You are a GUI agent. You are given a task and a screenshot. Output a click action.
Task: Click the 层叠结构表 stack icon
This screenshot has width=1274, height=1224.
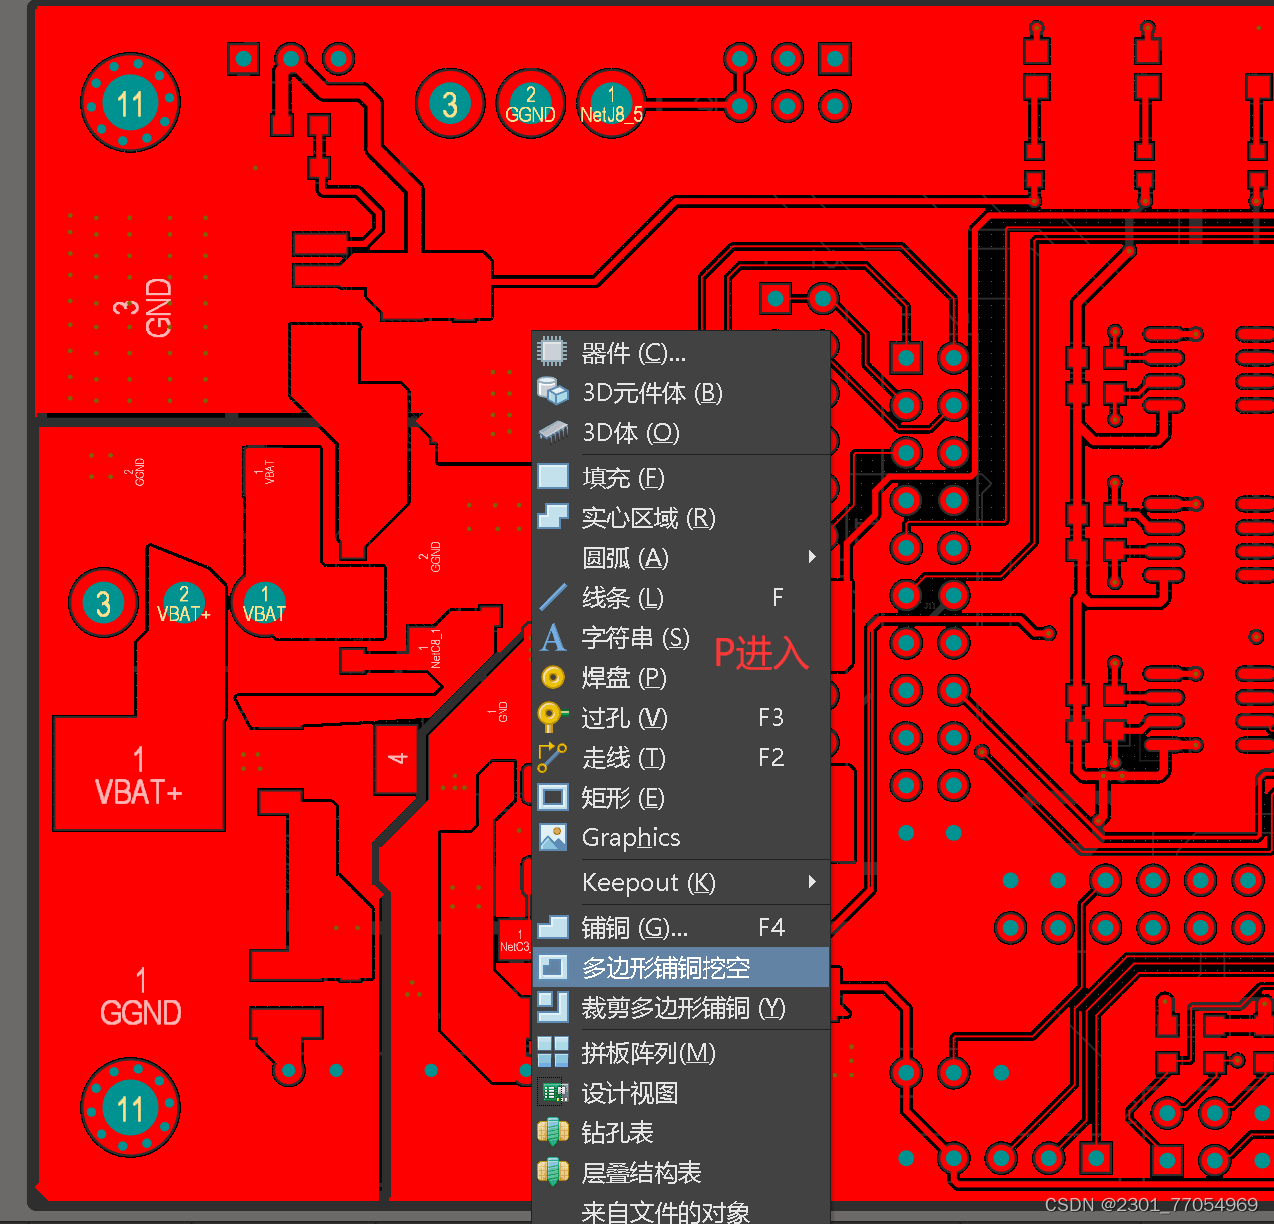[x=553, y=1172]
